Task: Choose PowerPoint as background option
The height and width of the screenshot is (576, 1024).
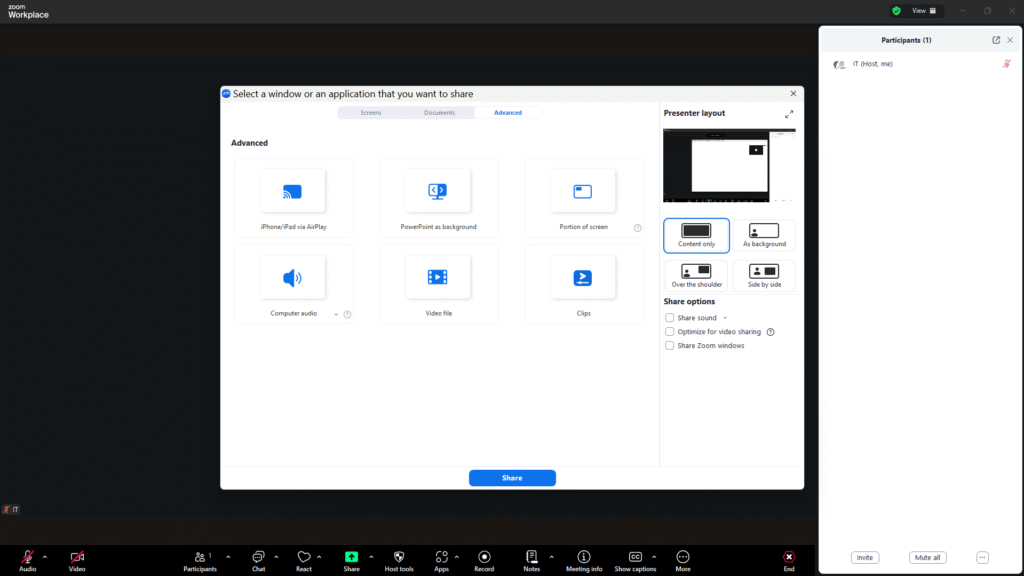Action: coord(438,198)
